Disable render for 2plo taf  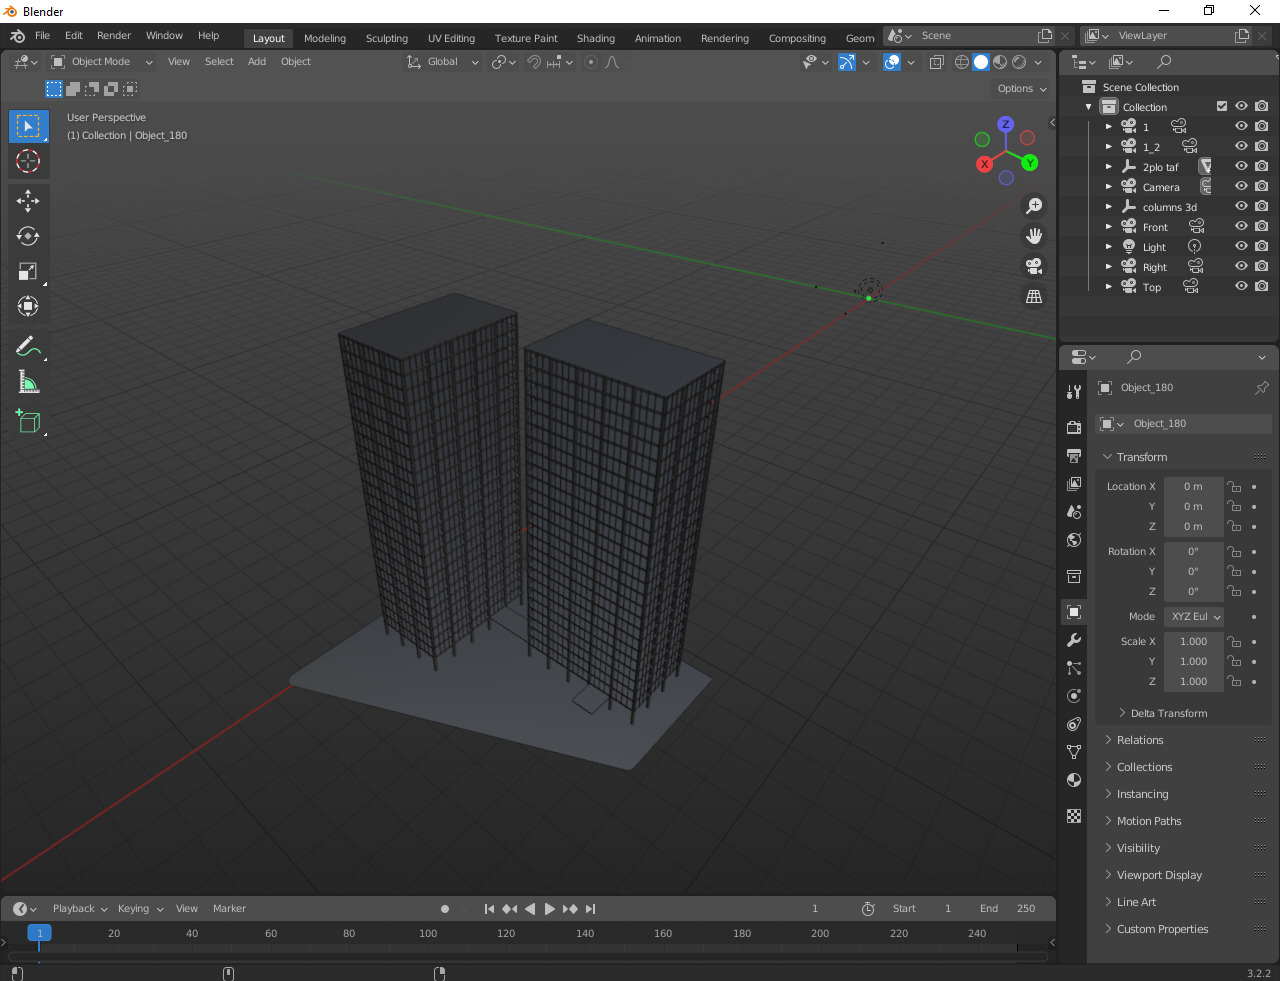tap(1262, 166)
